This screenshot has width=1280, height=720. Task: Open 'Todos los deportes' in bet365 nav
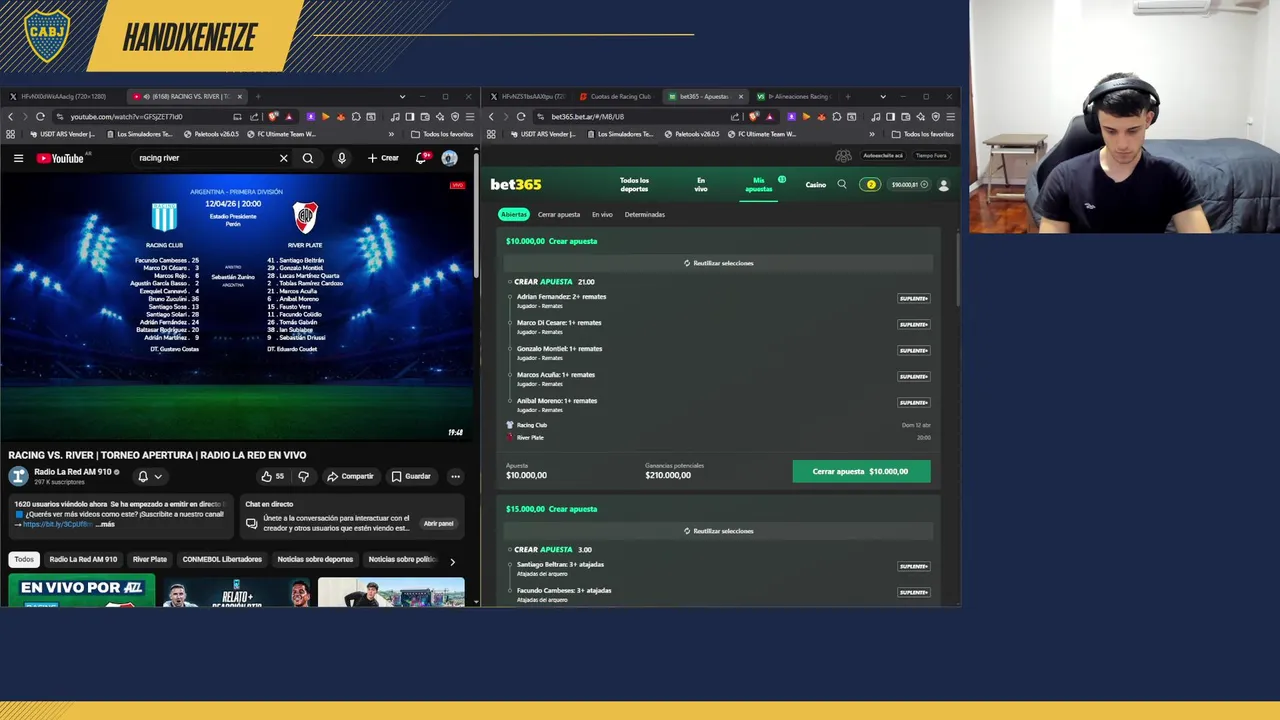634,185
